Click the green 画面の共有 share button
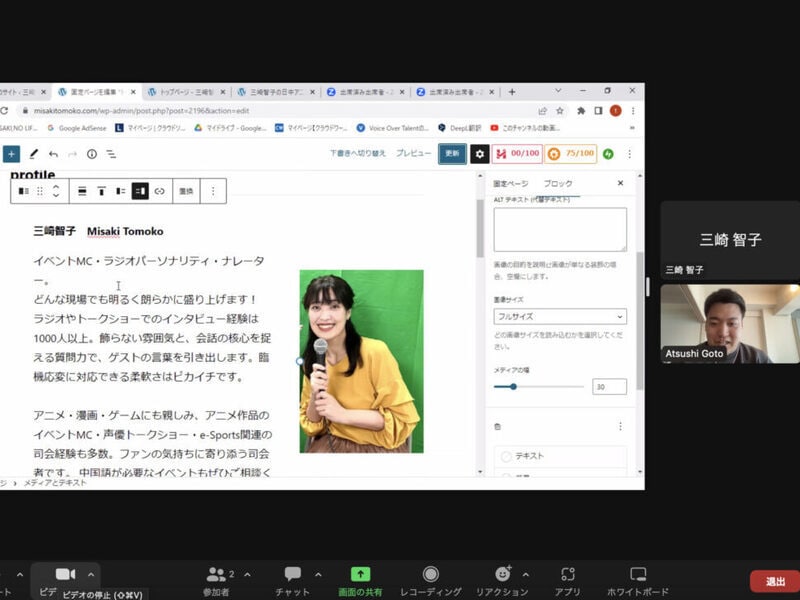 [x=360, y=581]
